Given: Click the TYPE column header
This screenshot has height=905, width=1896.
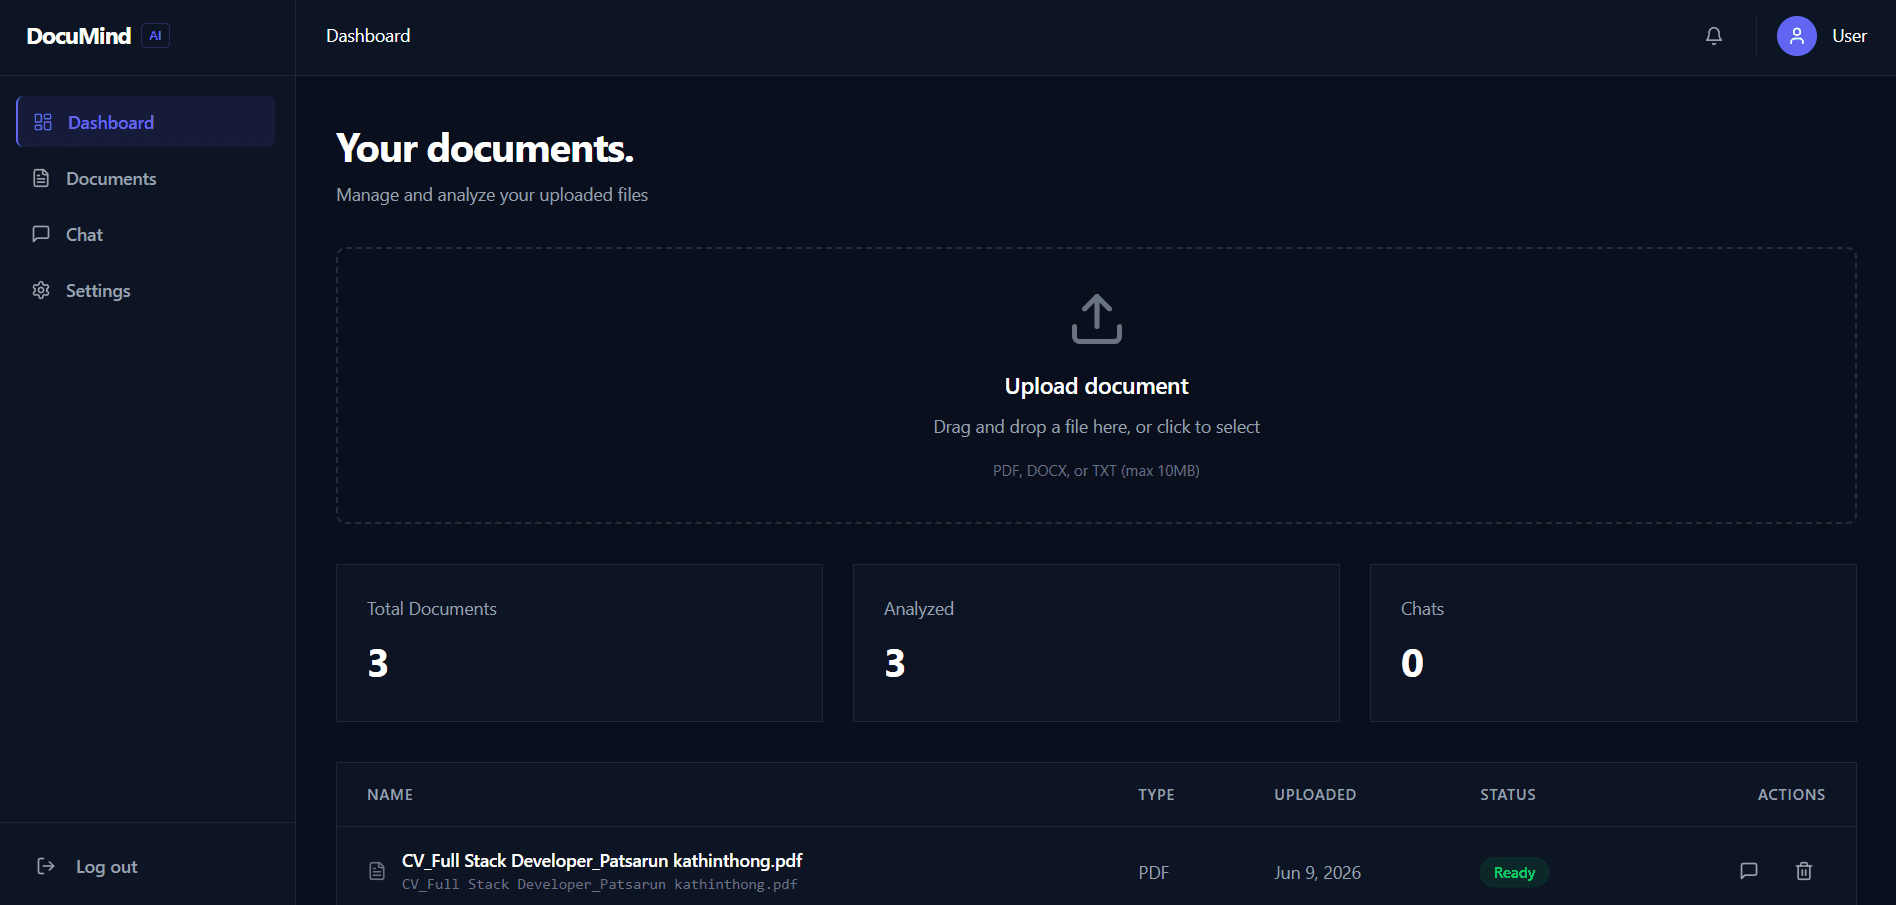Looking at the screenshot, I should (1156, 795).
